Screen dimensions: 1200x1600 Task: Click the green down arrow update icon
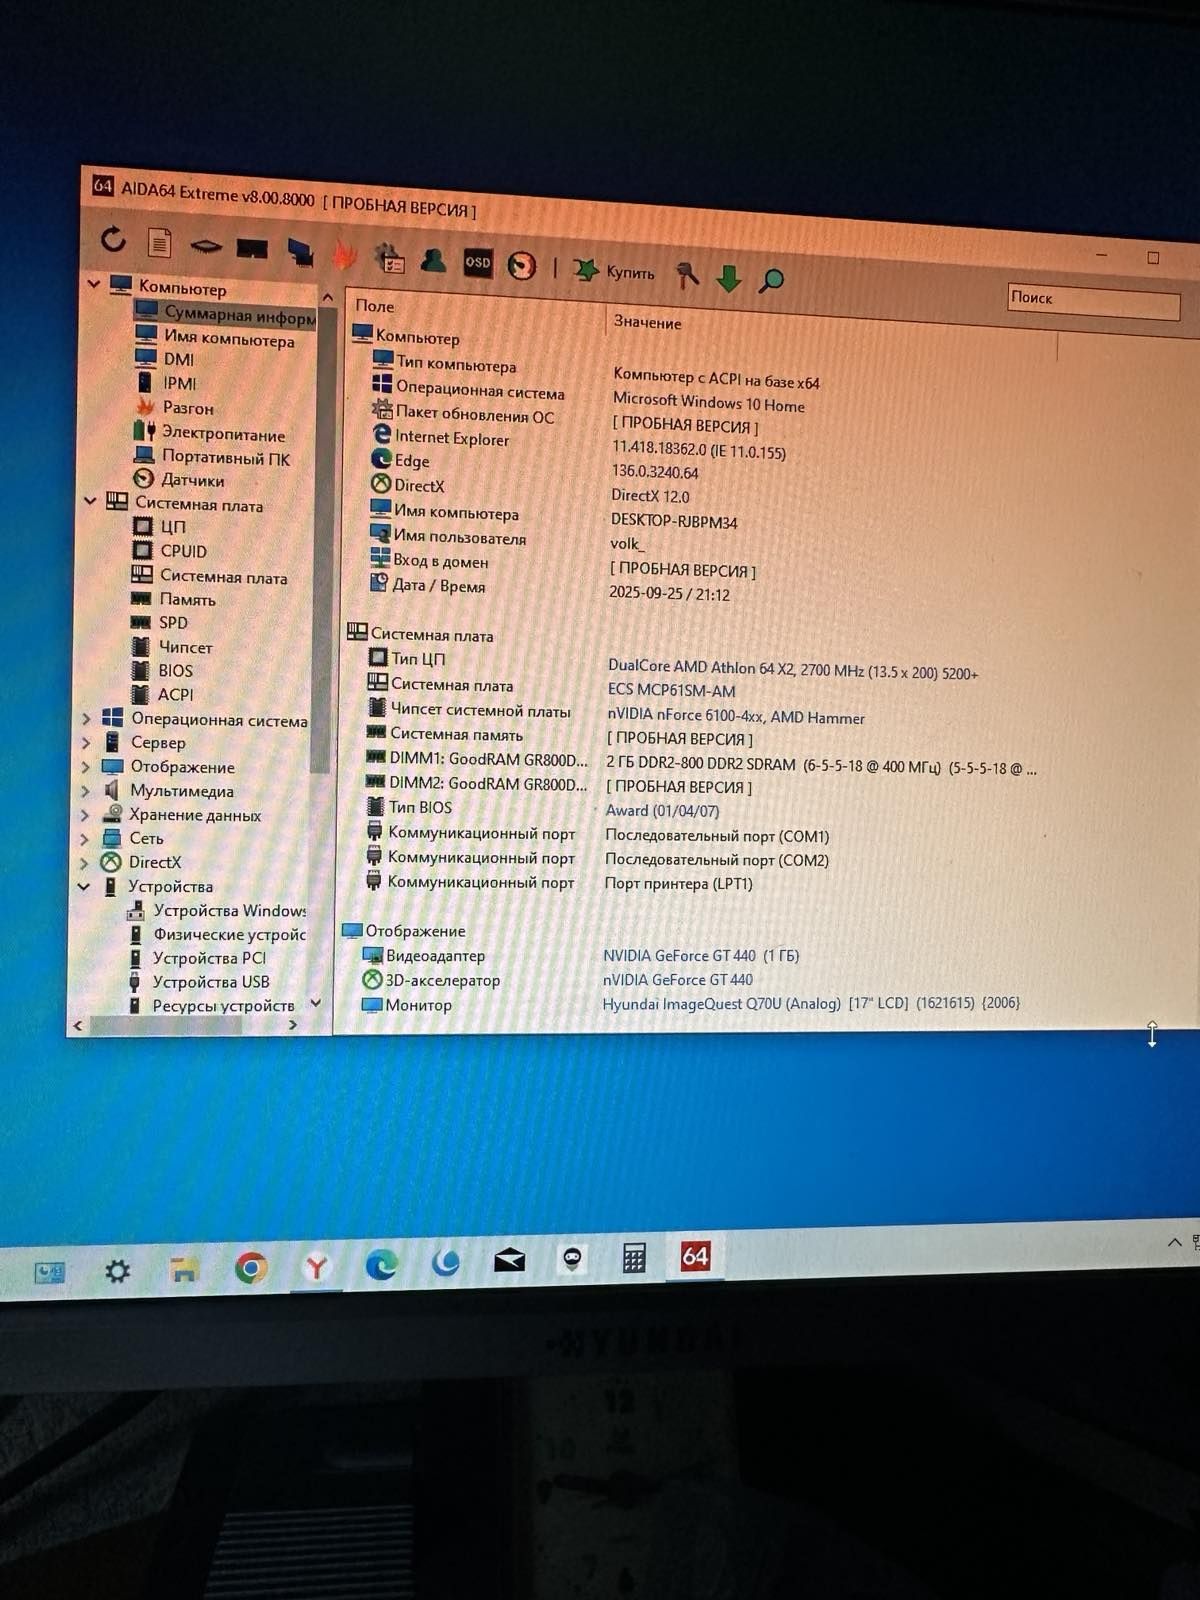point(729,278)
